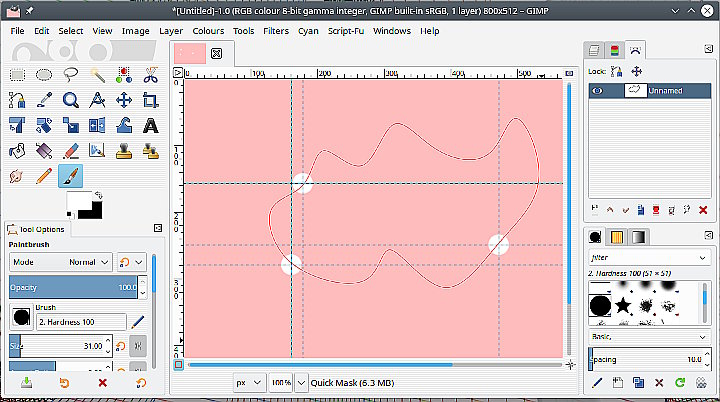Select the Rectangle Select tool

point(17,75)
